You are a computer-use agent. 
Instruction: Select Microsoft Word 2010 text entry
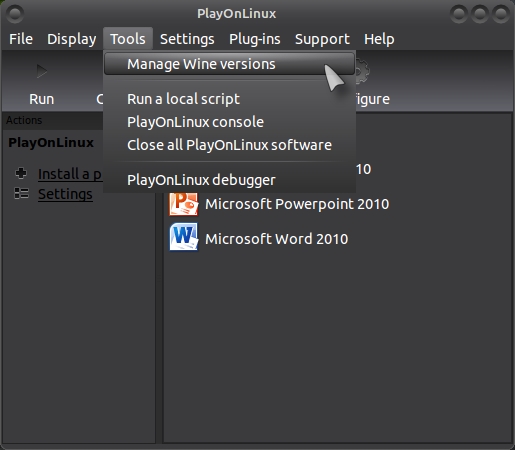coord(276,239)
